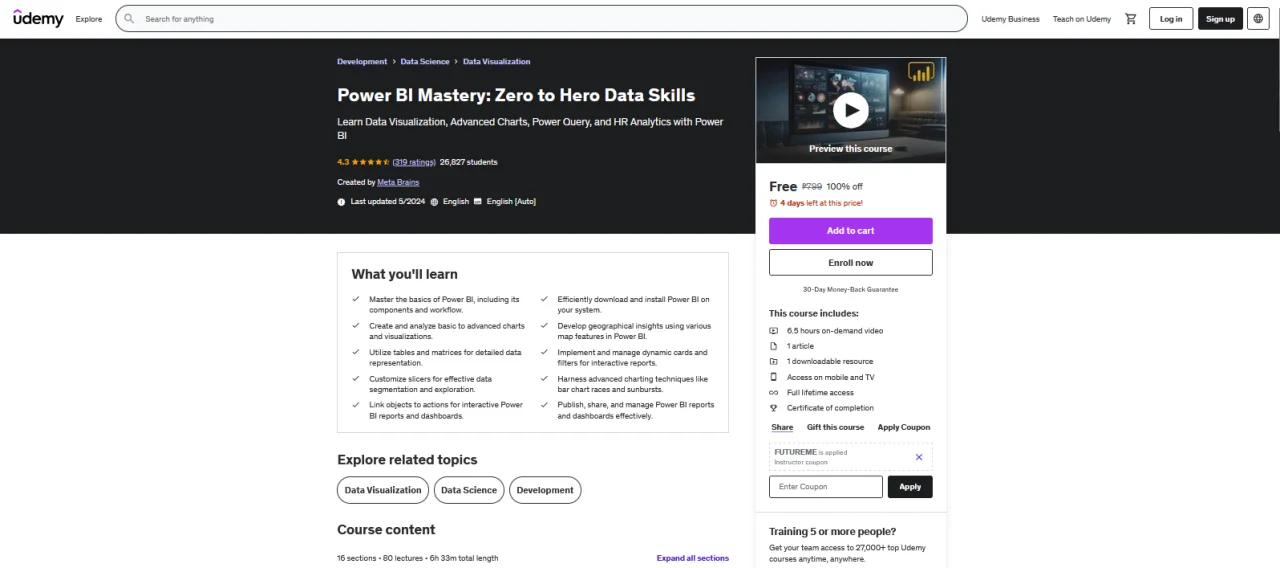Focus the Search for anything field
Image resolution: width=1280 pixels, height=568 pixels.
[x=541, y=18]
